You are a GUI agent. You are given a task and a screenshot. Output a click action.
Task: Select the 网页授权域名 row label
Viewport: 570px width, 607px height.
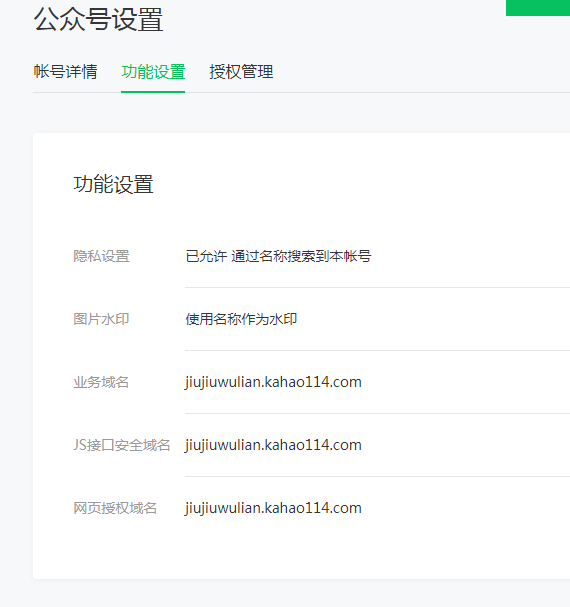[115, 508]
